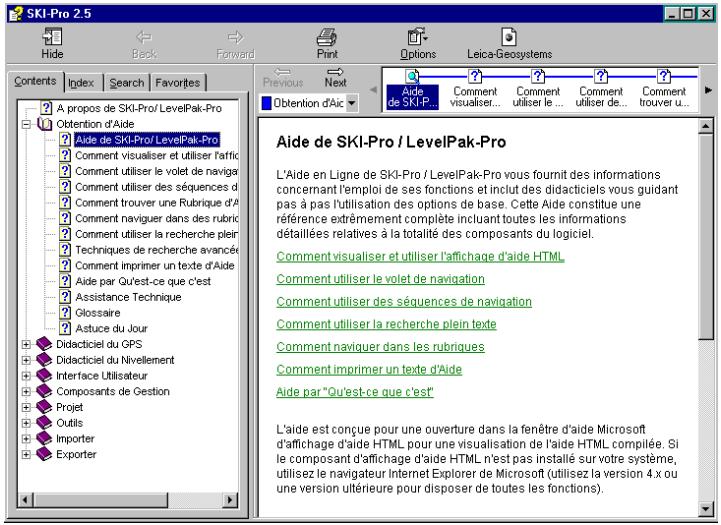Open the Options toolbar icon
The image size is (721, 525).
click(x=418, y=37)
